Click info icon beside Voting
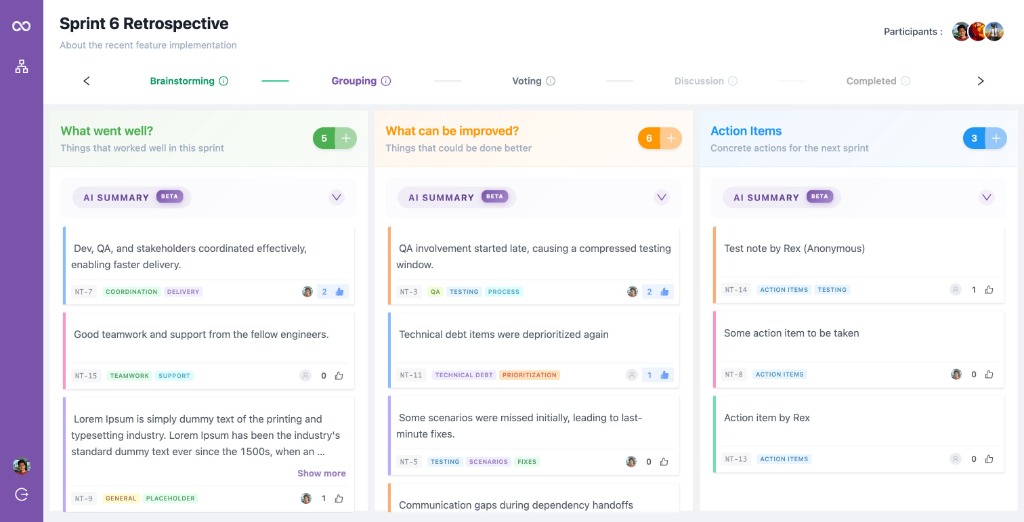 (x=551, y=81)
